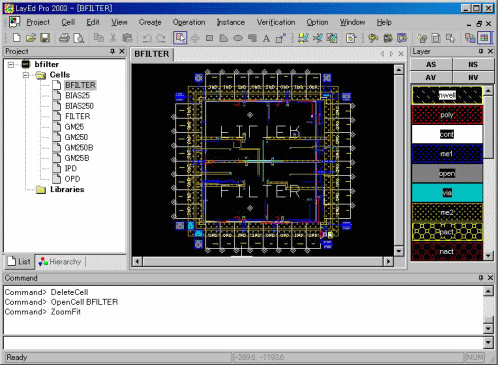Select the rectangle drawing tool

tap(209, 38)
